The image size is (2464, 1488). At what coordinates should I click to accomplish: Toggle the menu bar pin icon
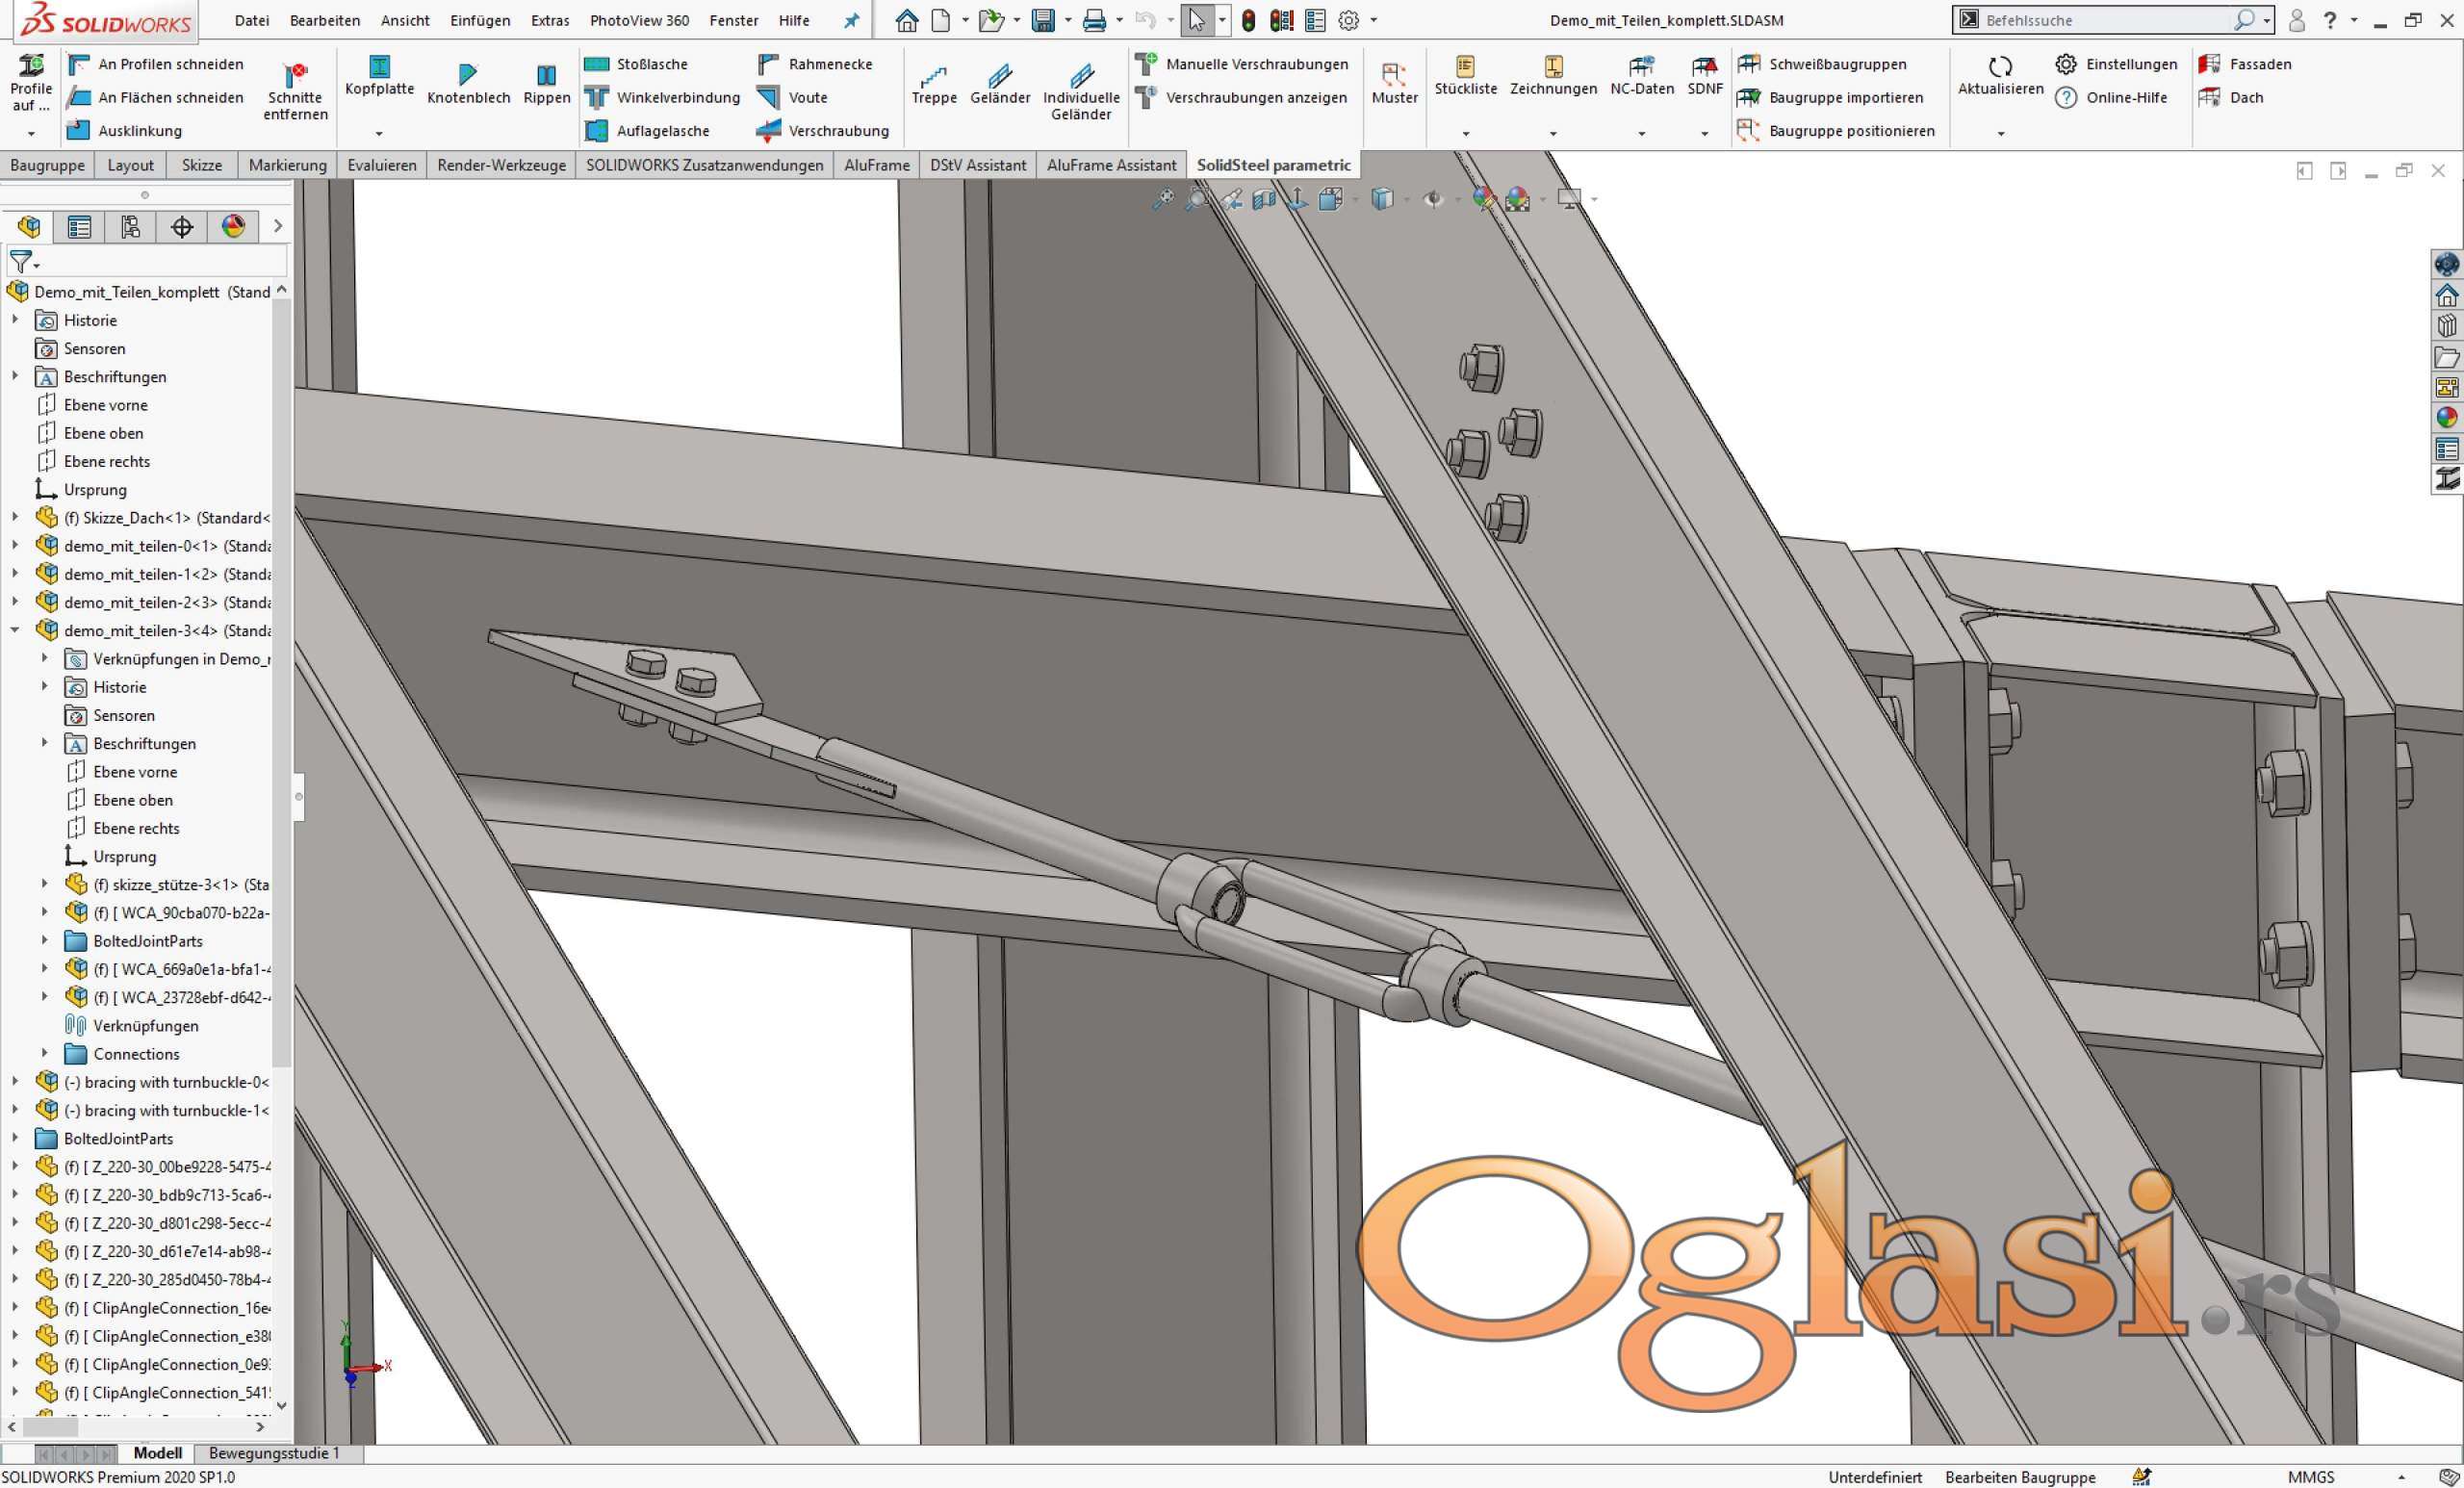pyautogui.click(x=851, y=21)
